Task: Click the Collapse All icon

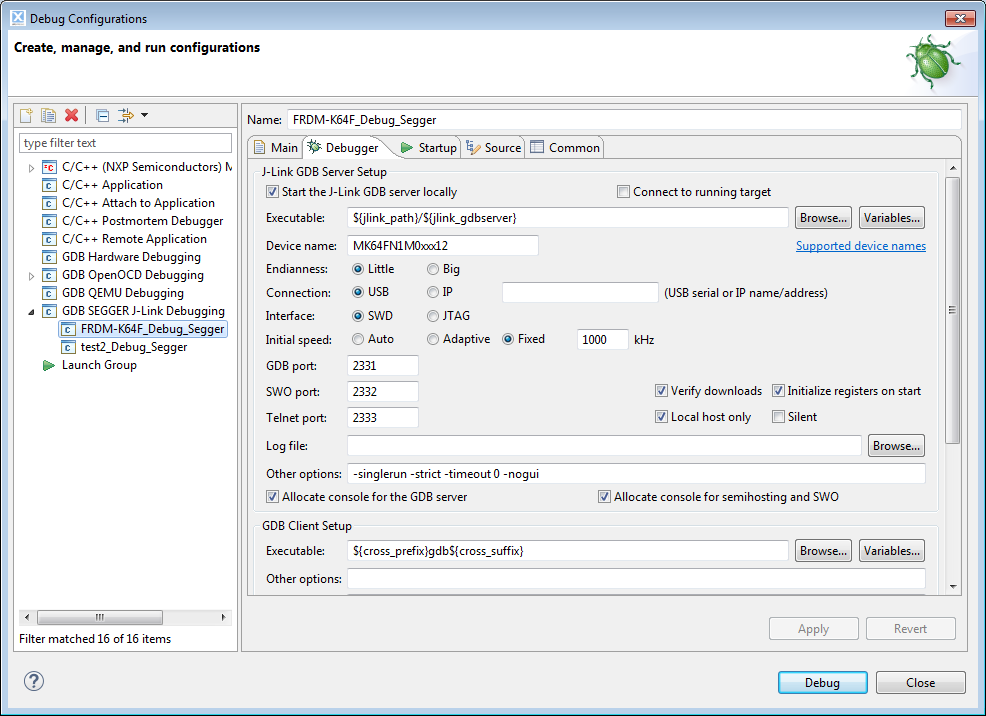Action: 102,115
